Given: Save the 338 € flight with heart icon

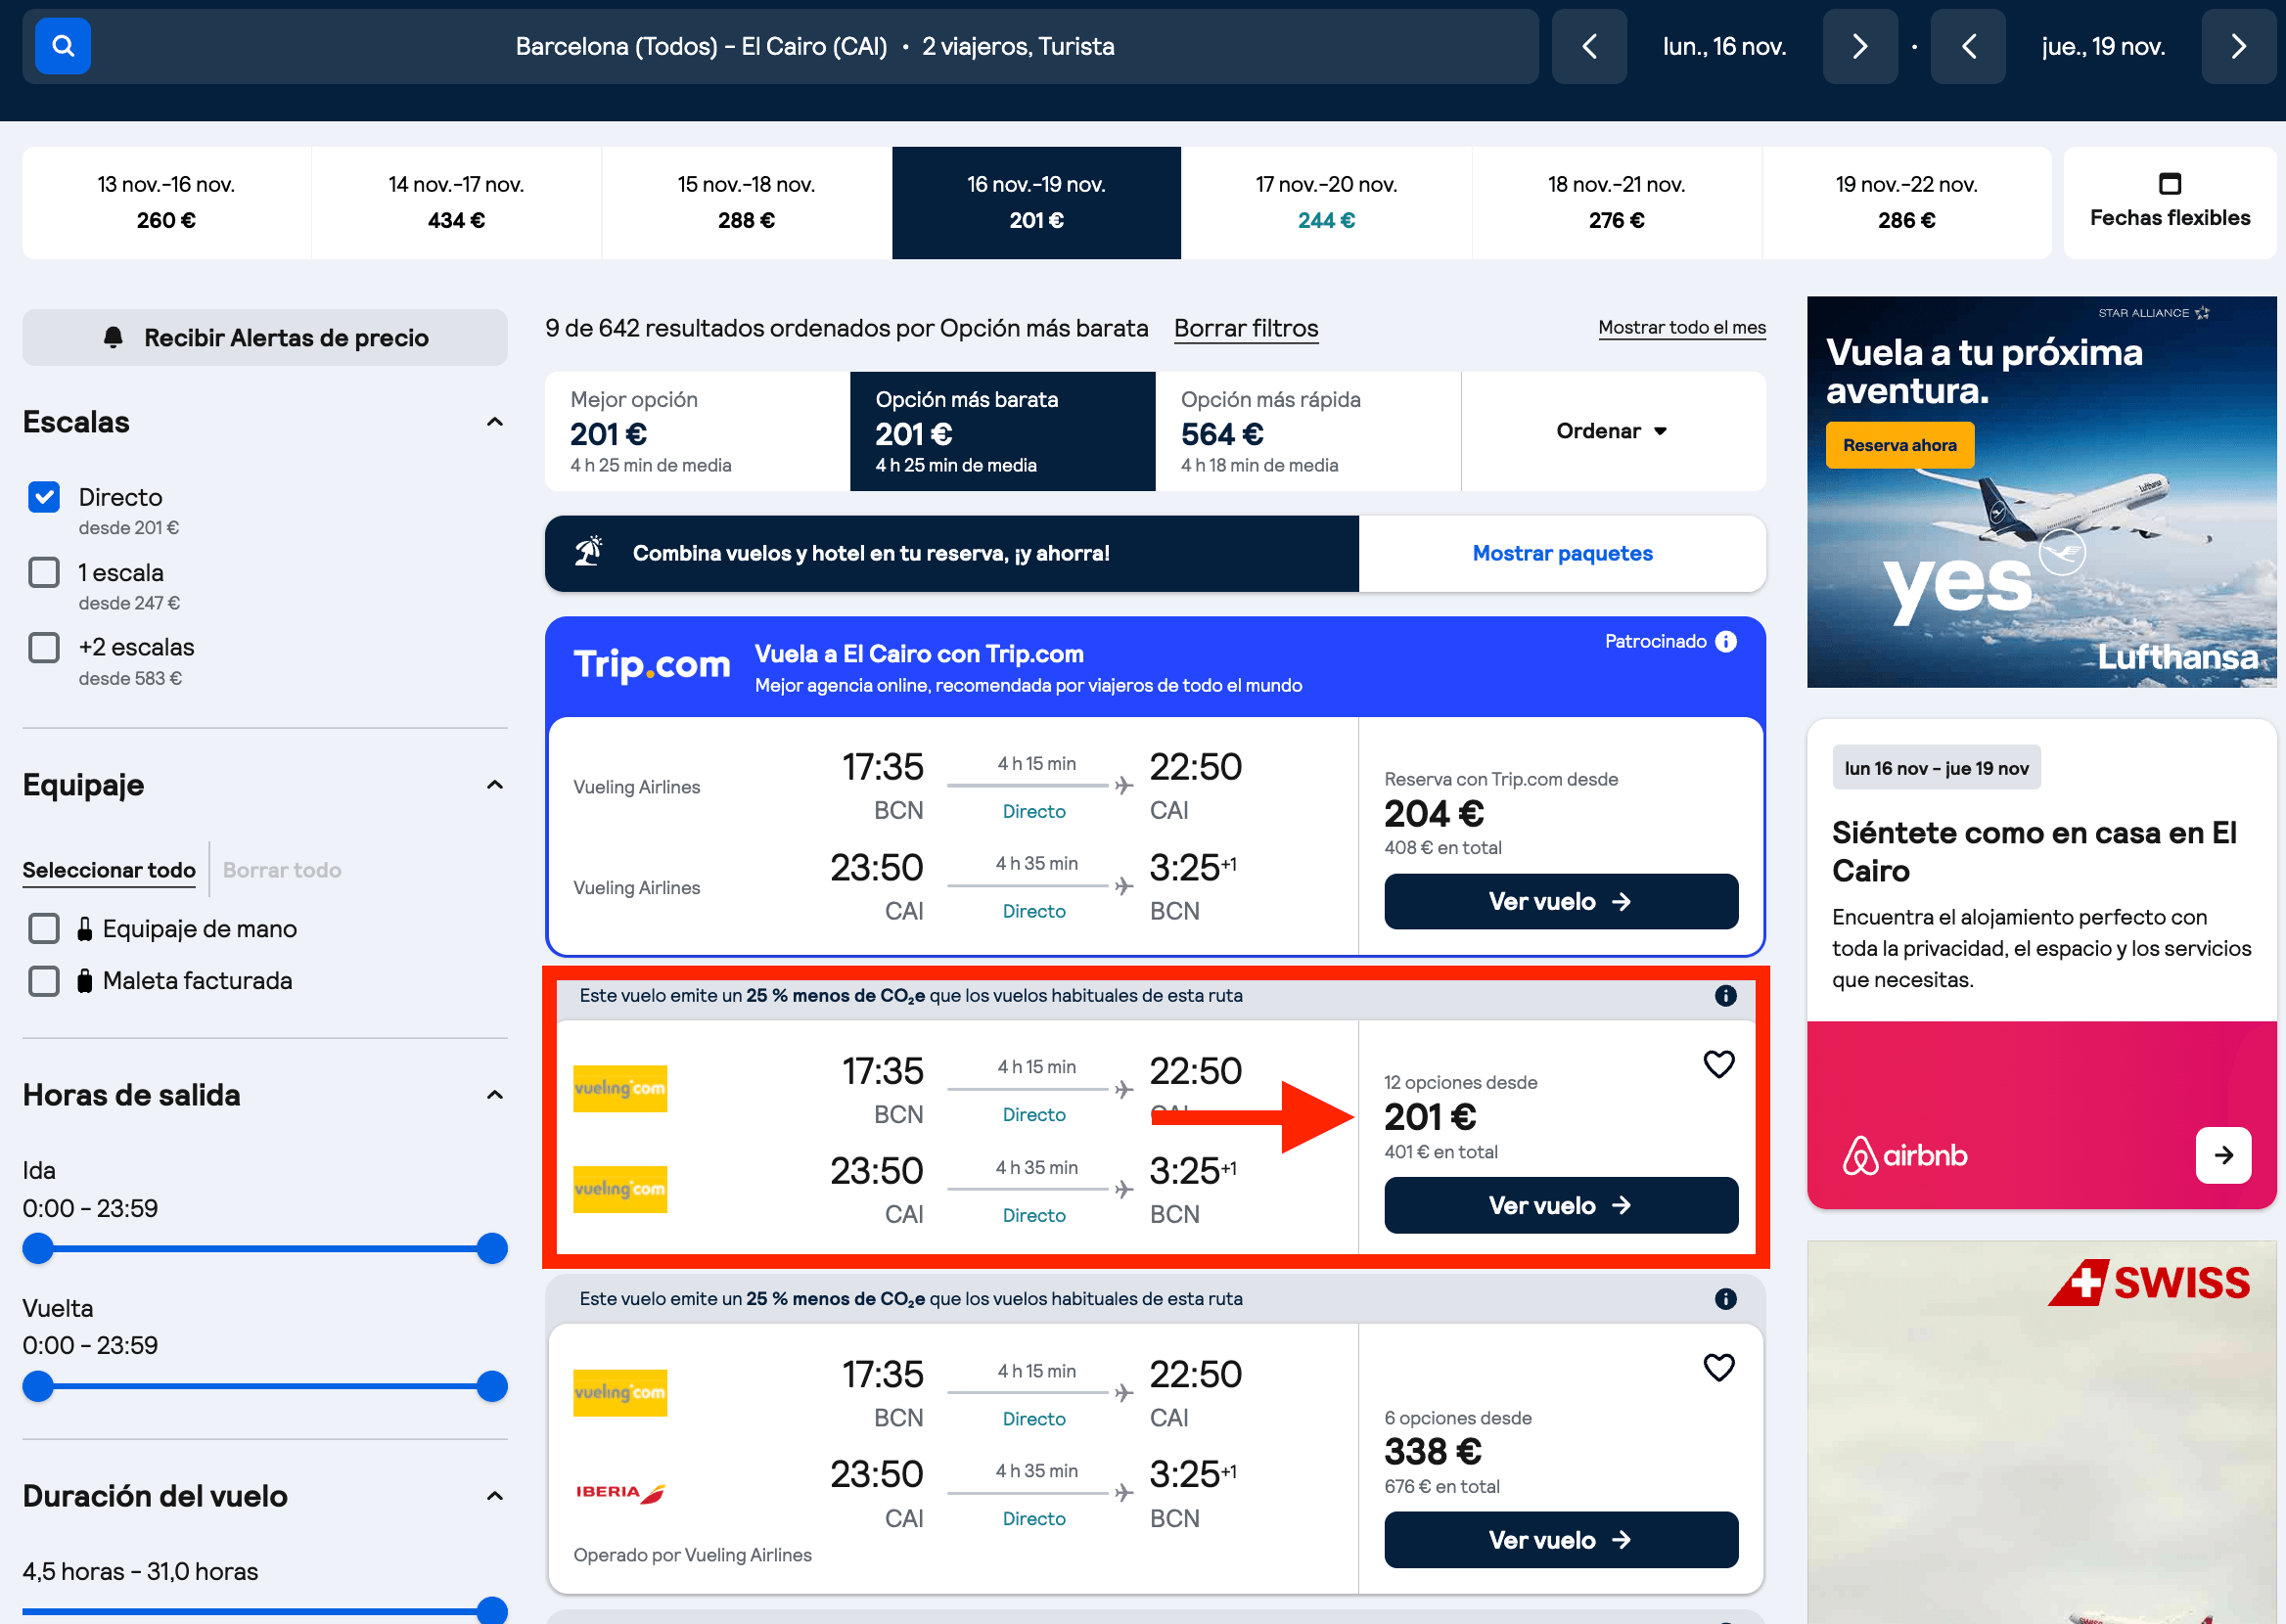Looking at the screenshot, I should pyautogui.click(x=1719, y=1367).
